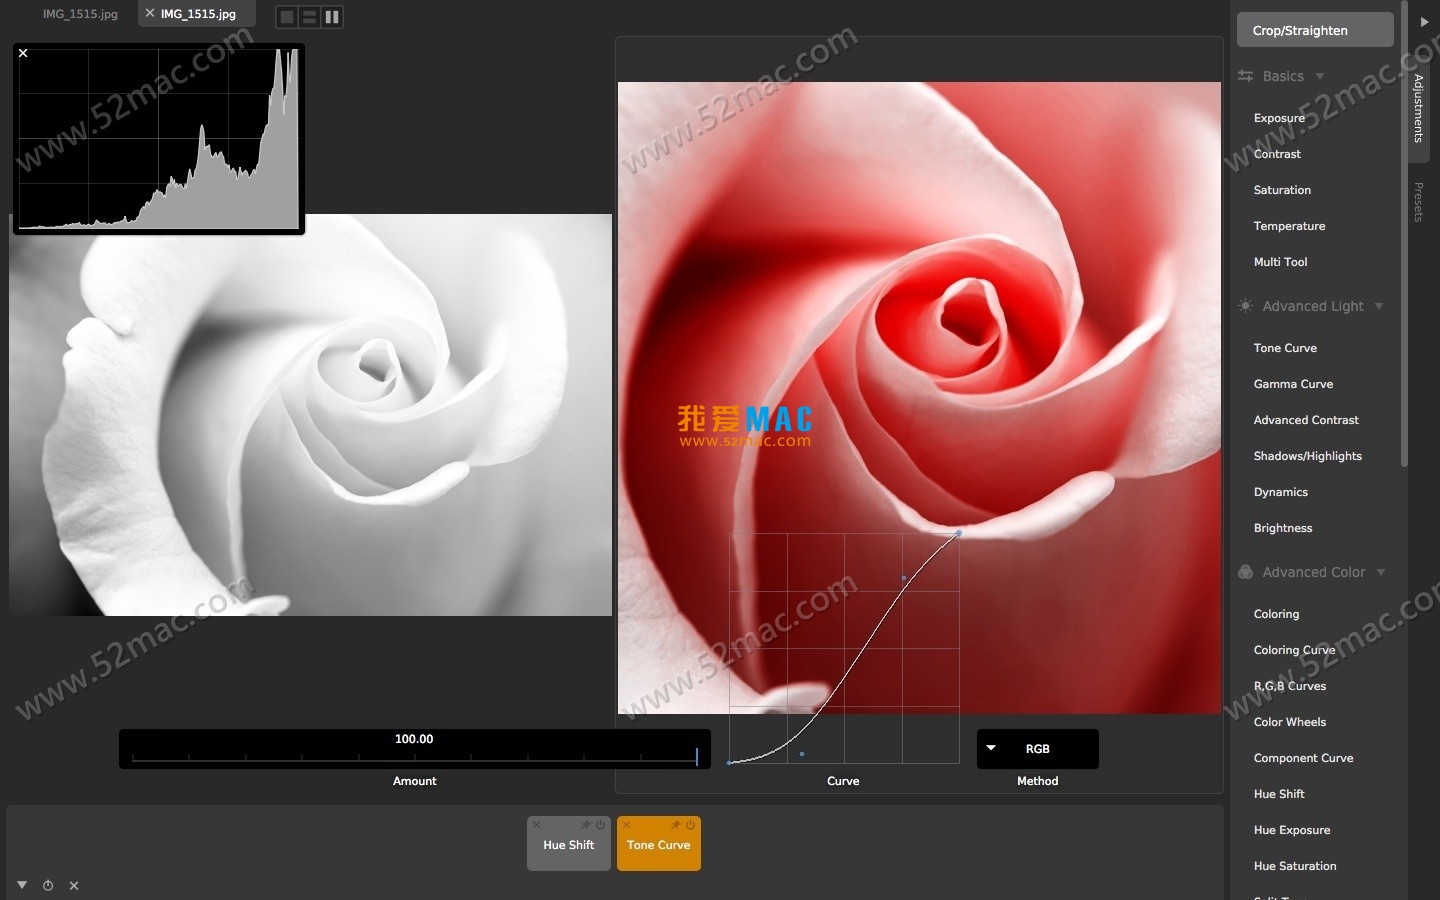Click the Advanced Light sun icon
1440x900 pixels.
[x=1245, y=307]
